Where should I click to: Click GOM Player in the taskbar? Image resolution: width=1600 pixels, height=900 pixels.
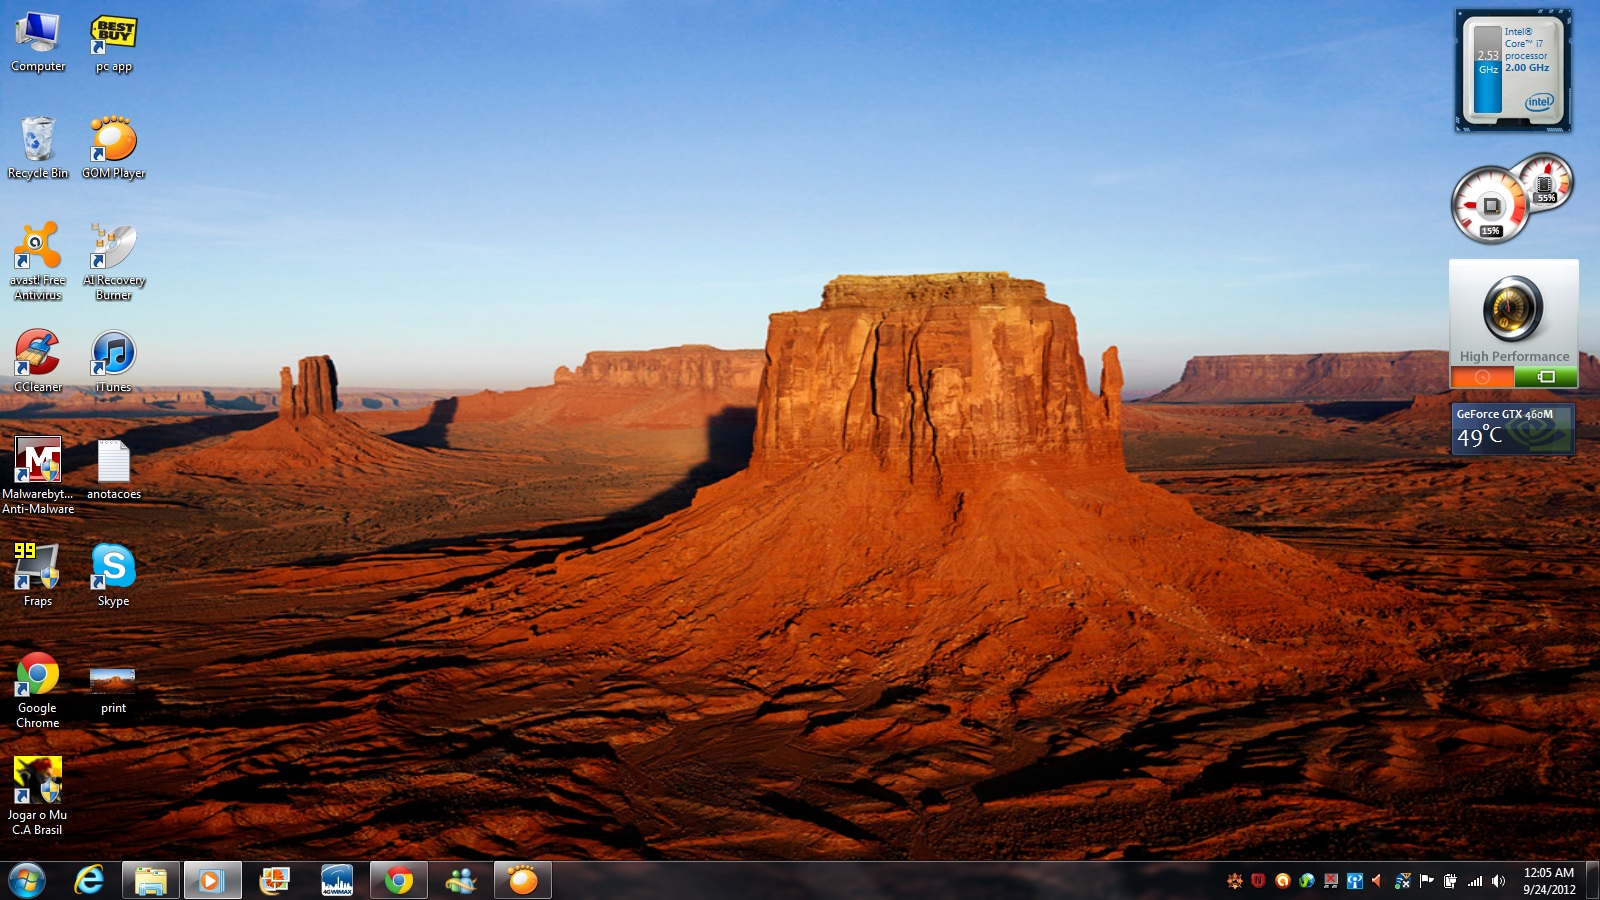pyautogui.click(x=522, y=881)
